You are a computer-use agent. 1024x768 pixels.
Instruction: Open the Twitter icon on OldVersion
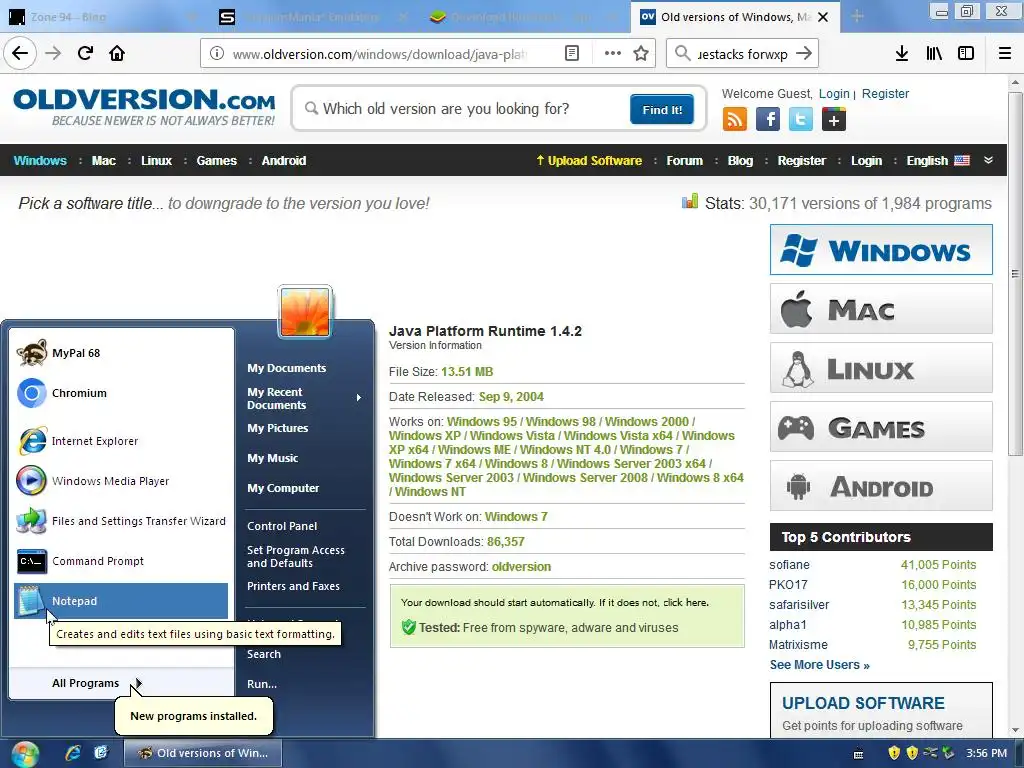pyautogui.click(x=801, y=120)
